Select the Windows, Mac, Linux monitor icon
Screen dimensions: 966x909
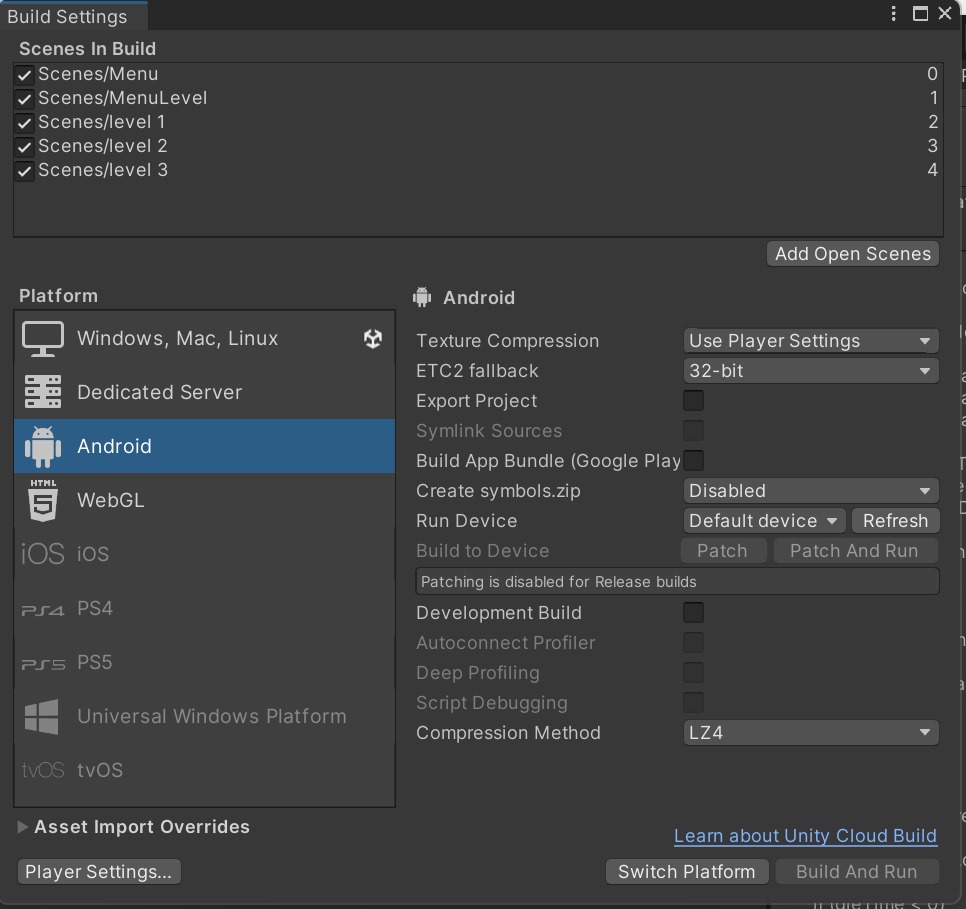(x=42, y=339)
